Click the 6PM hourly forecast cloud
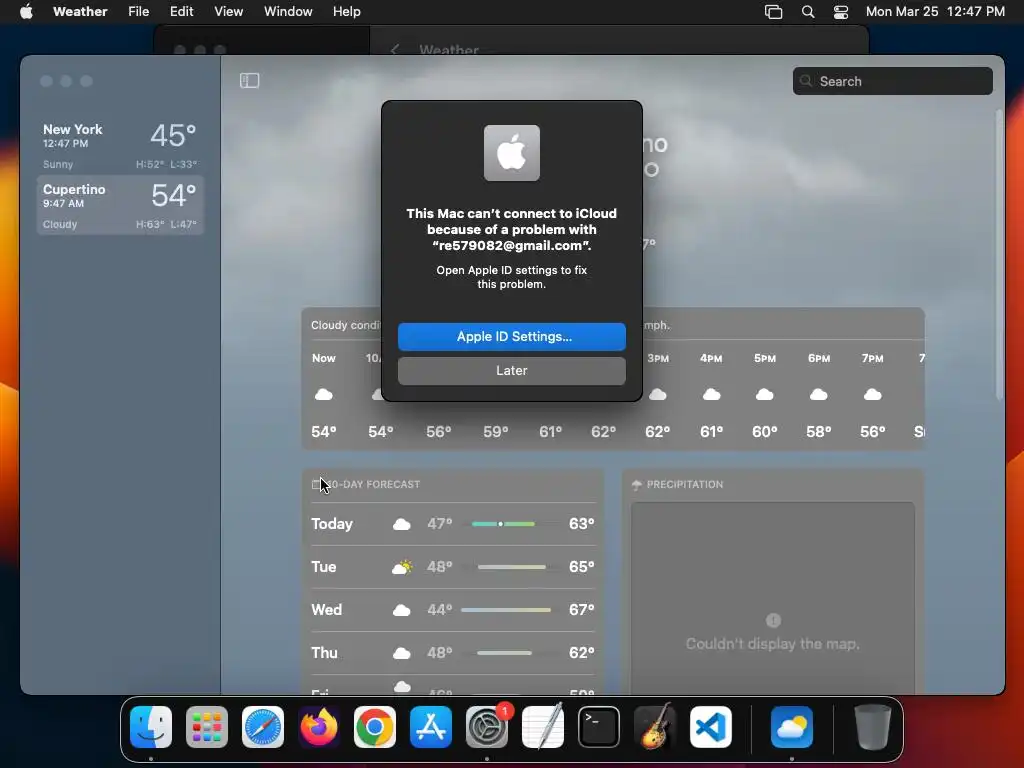1024x768 pixels. 818,394
